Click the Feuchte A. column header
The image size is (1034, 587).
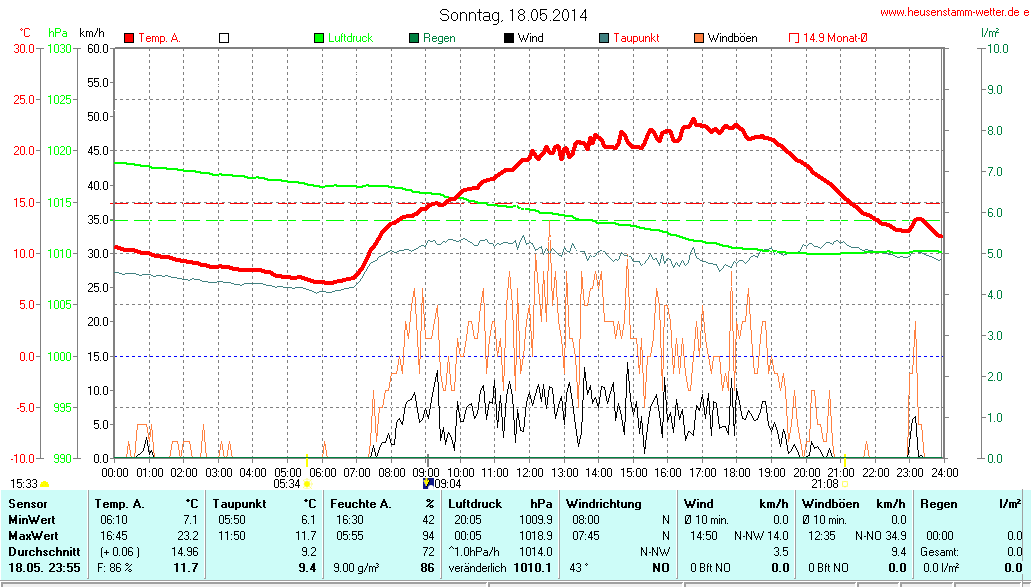coord(361,504)
